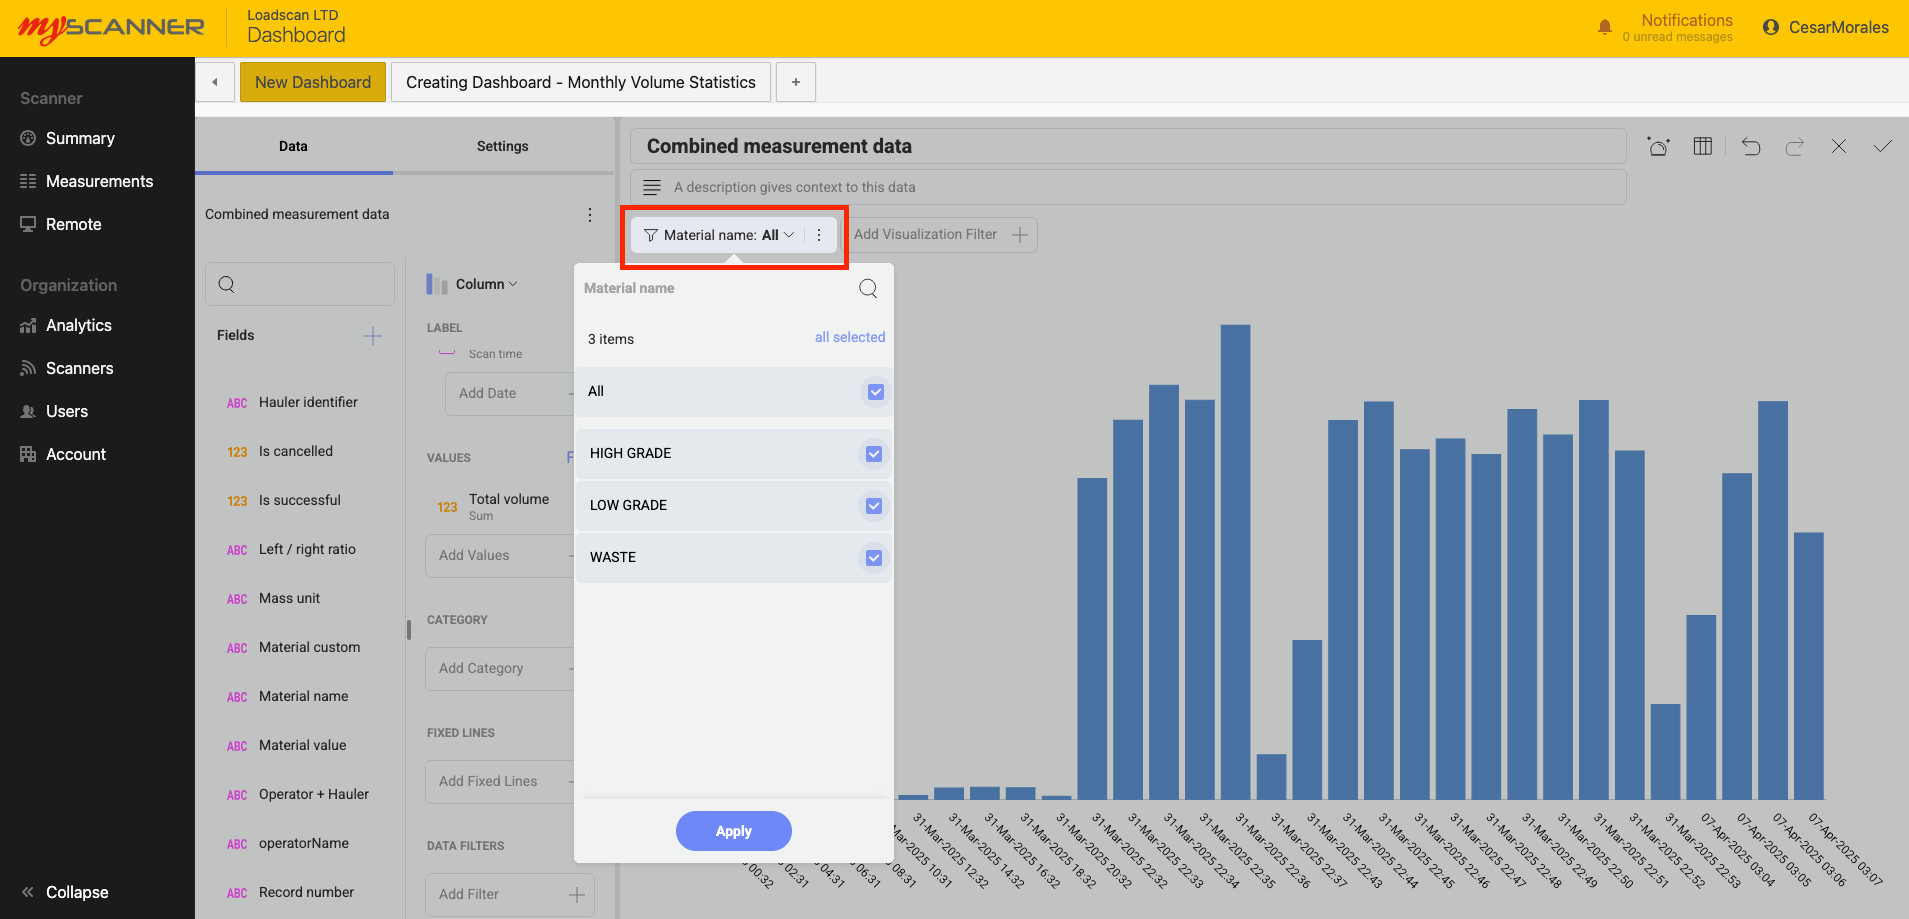This screenshot has width=1909, height=919.
Task: Select Creating Dashboard - Monthly Volume Statistics tab
Action: point(581,82)
